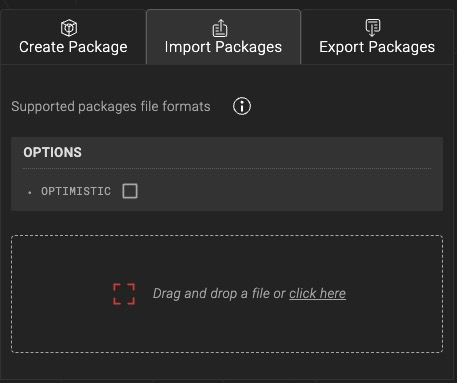Click inside the dashed file drop zone

pos(227,294)
